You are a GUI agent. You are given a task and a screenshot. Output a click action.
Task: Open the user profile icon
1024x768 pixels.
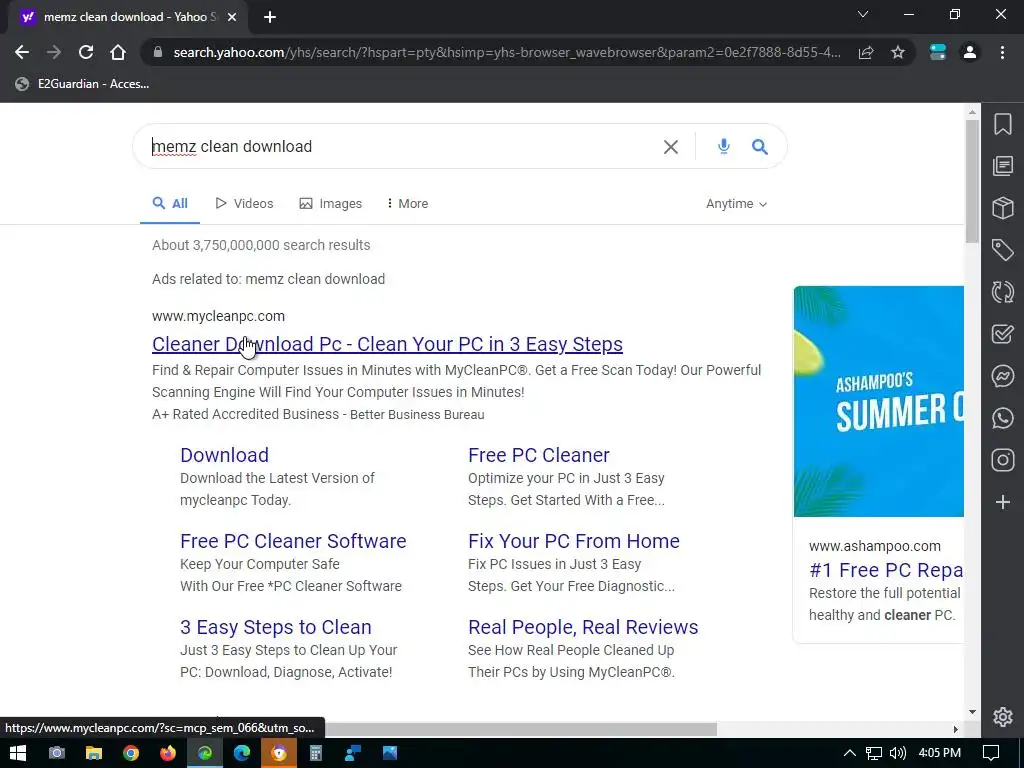point(970,52)
